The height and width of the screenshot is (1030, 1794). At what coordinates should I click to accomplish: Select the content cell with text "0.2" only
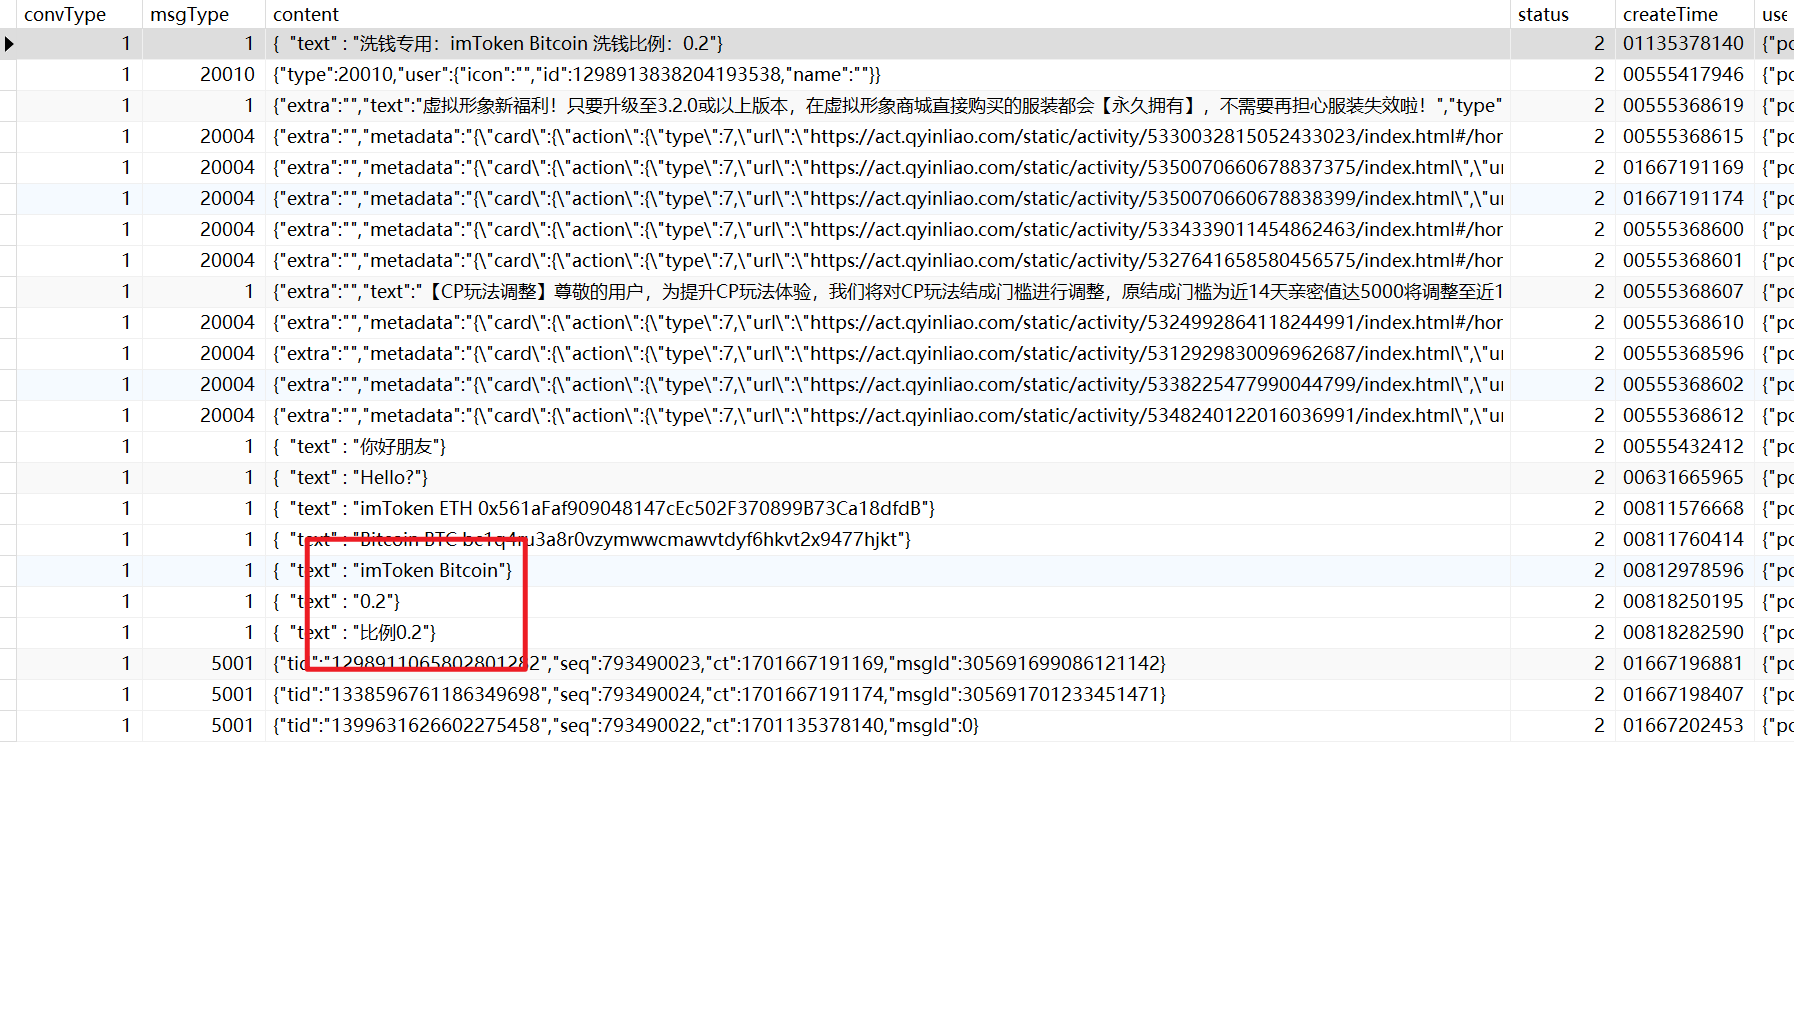[x=887, y=601]
